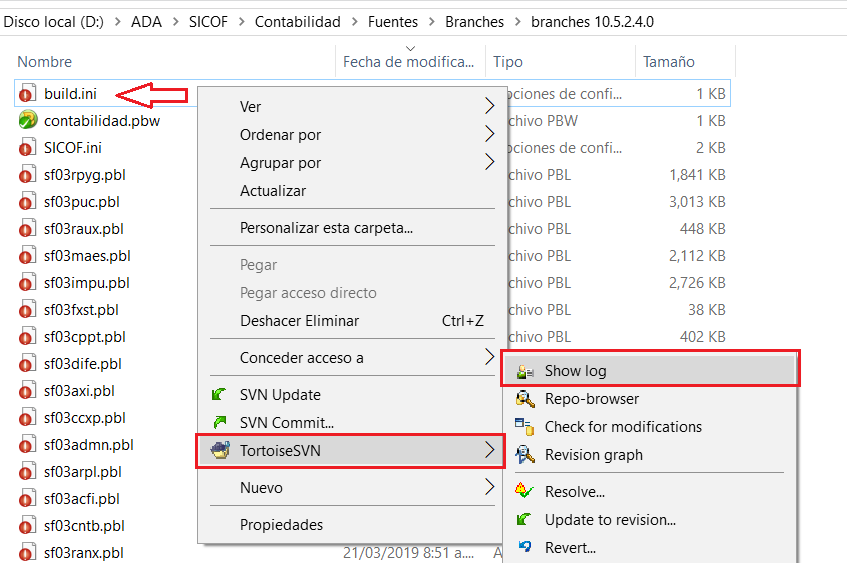Image resolution: width=847 pixels, height=563 pixels.
Task: Click the SVN Commit icon
Action: click(x=221, y=423)
